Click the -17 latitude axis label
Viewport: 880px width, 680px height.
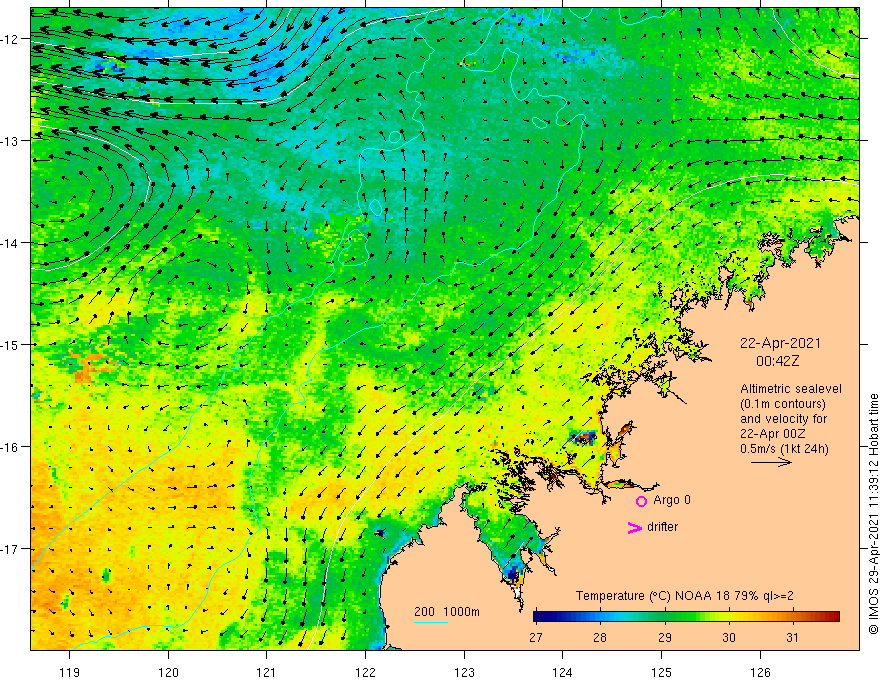11,549
